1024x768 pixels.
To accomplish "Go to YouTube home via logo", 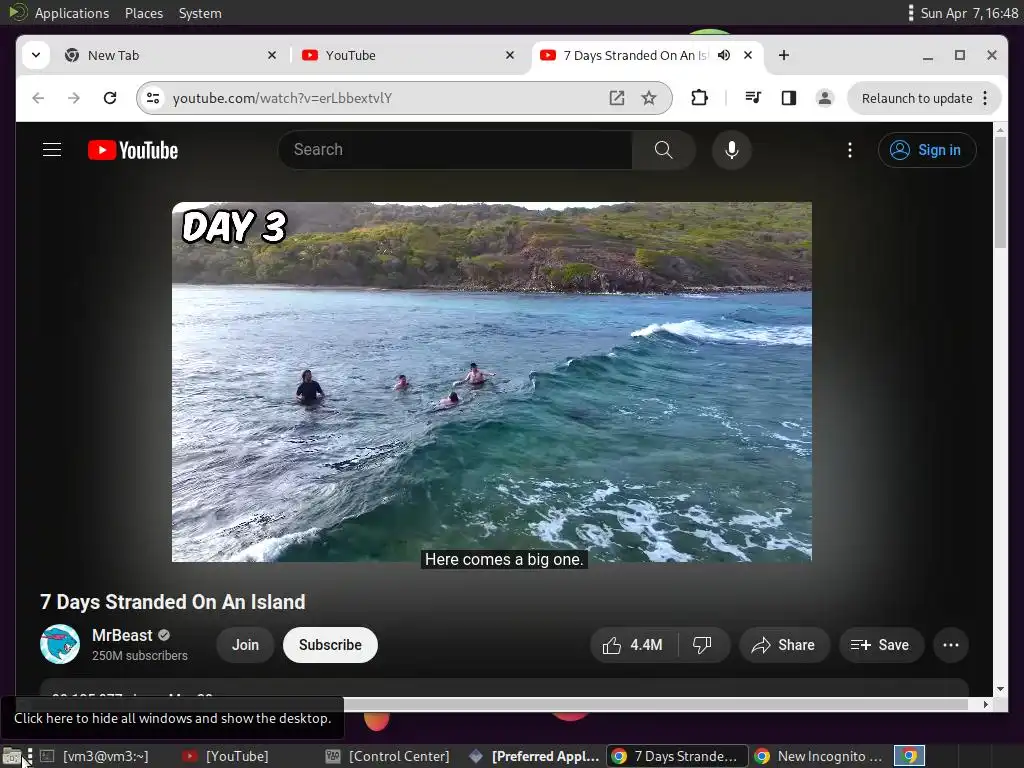I will point(133,150).
